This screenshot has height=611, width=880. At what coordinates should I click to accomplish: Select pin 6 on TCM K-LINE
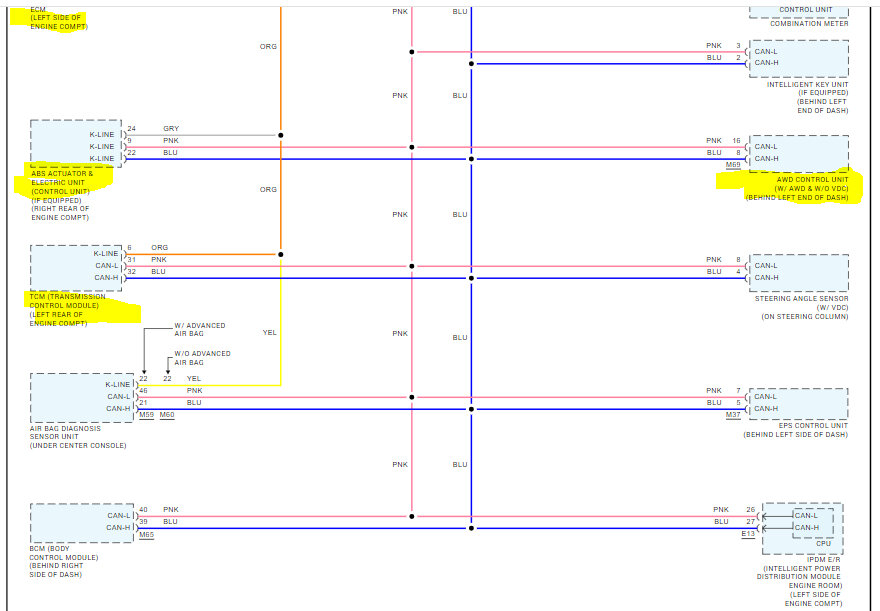point(130,247)
